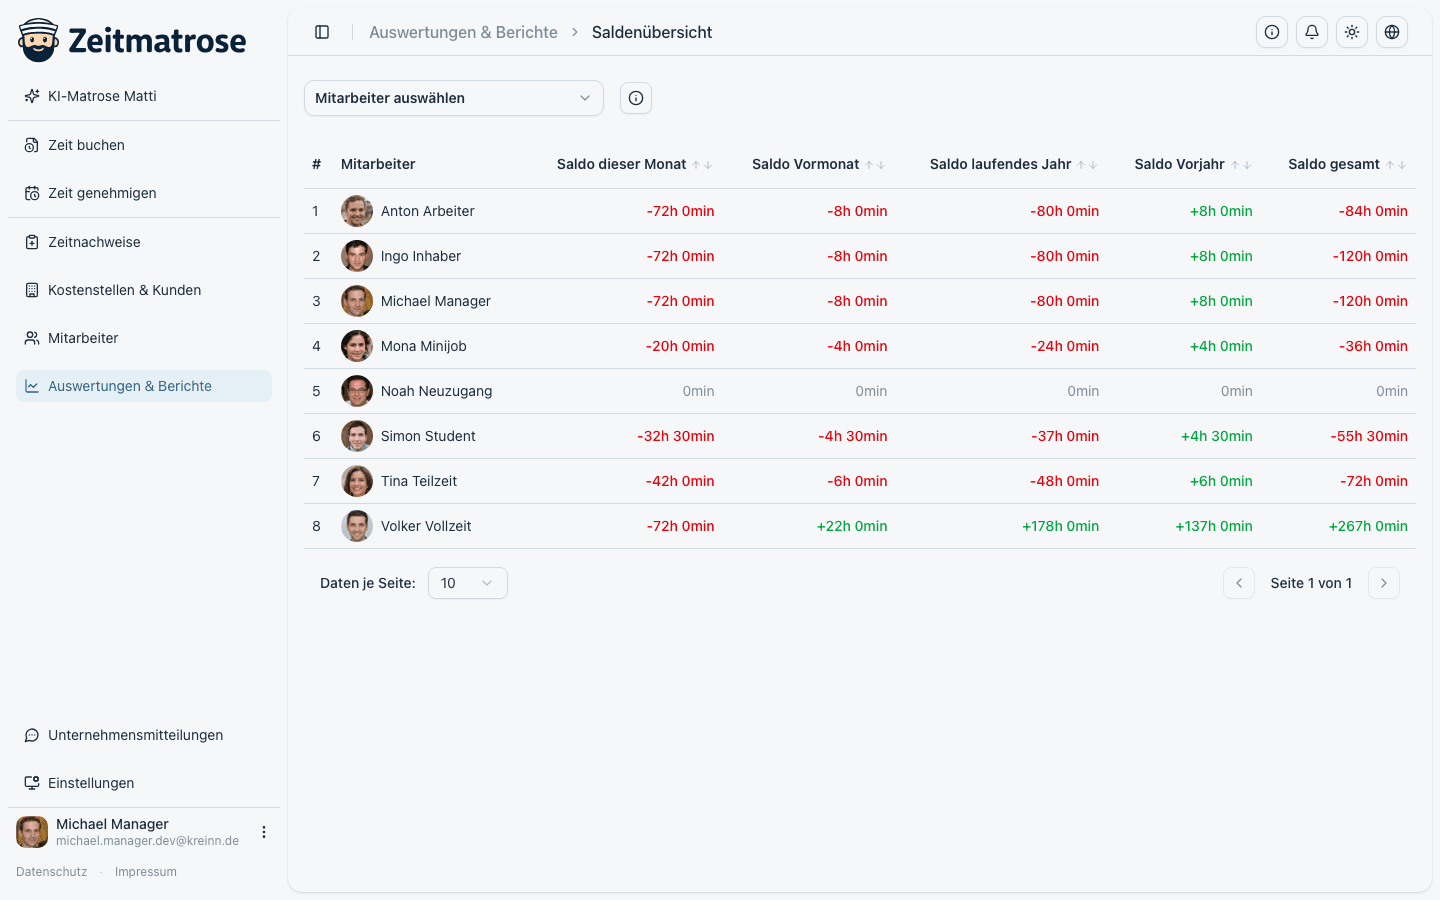Go to previous page arrow
The image size is (1440, 900).
point(1239,583)
